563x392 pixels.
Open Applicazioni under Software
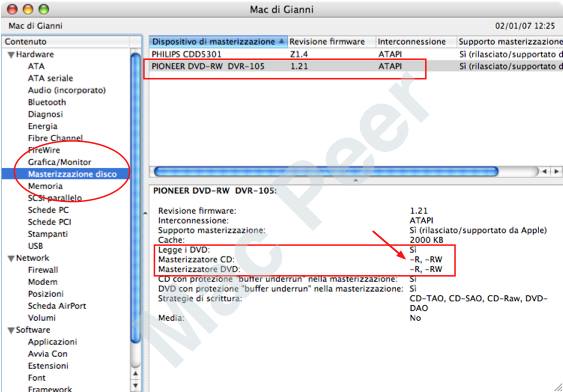coord(52,342)
